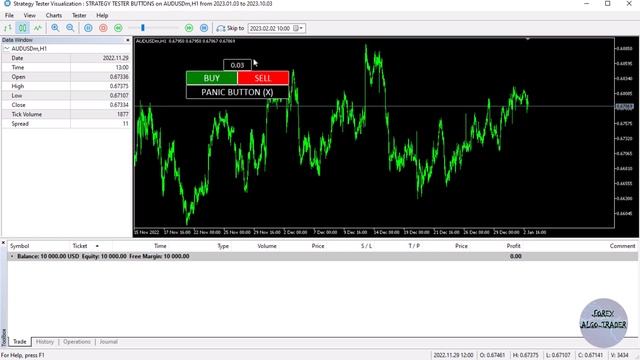This screenshot has height=360, width=640.
Task: Close the Toolbox panel
Action: 3,243
